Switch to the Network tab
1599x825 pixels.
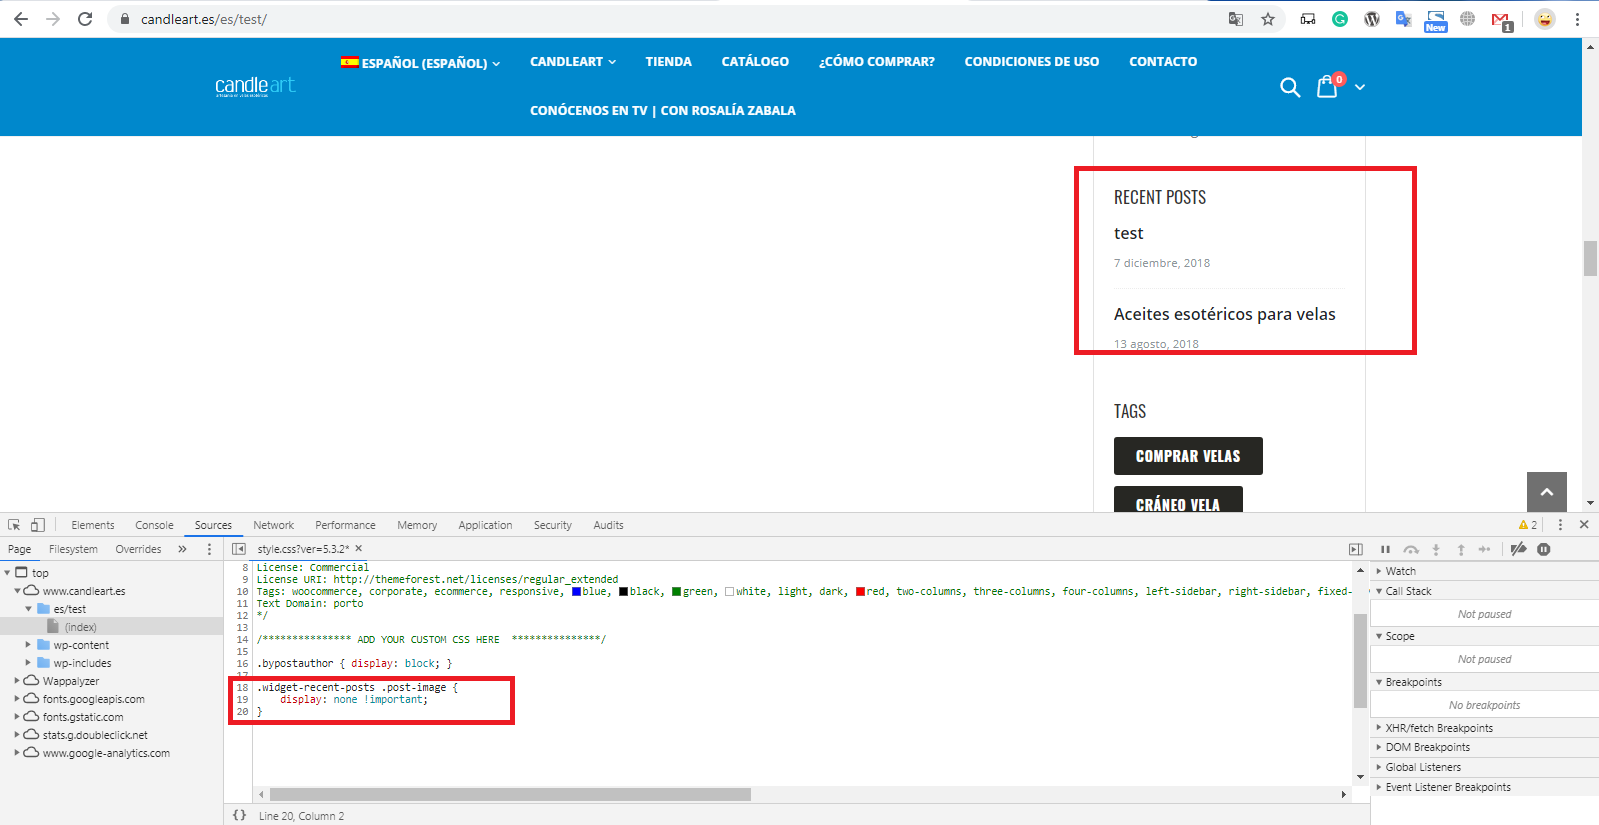pyautogui.click(x=273, y=525)
